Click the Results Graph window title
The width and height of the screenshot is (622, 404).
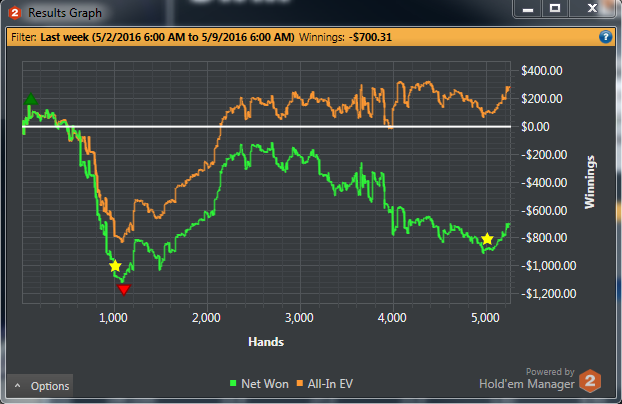tap(65, 13)
